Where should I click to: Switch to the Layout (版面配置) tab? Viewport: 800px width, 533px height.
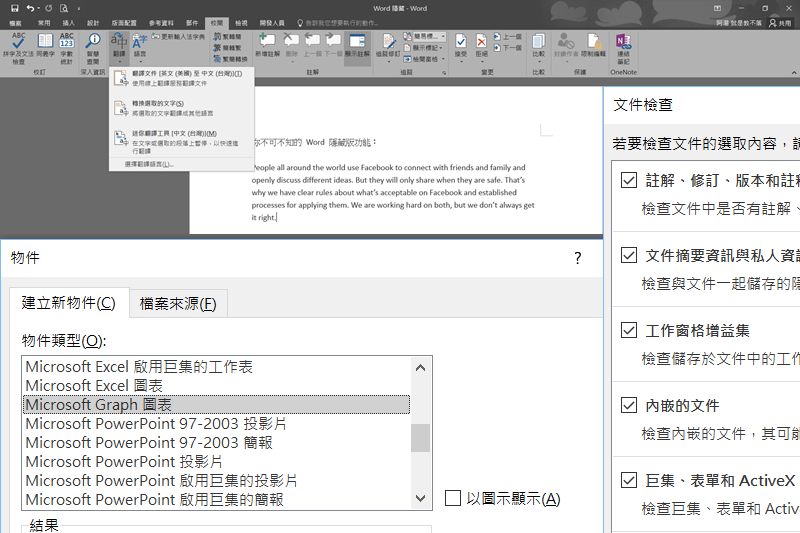[124, 23]
